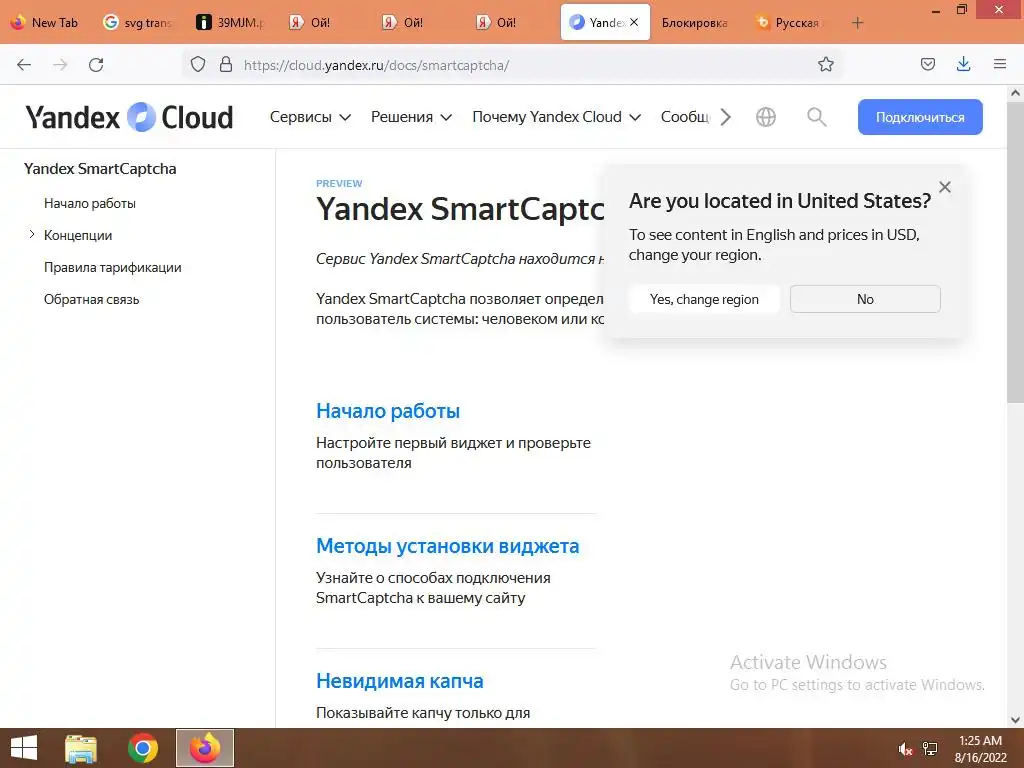
Task: Click the browser Back arrow
Action: click(24, 65)
